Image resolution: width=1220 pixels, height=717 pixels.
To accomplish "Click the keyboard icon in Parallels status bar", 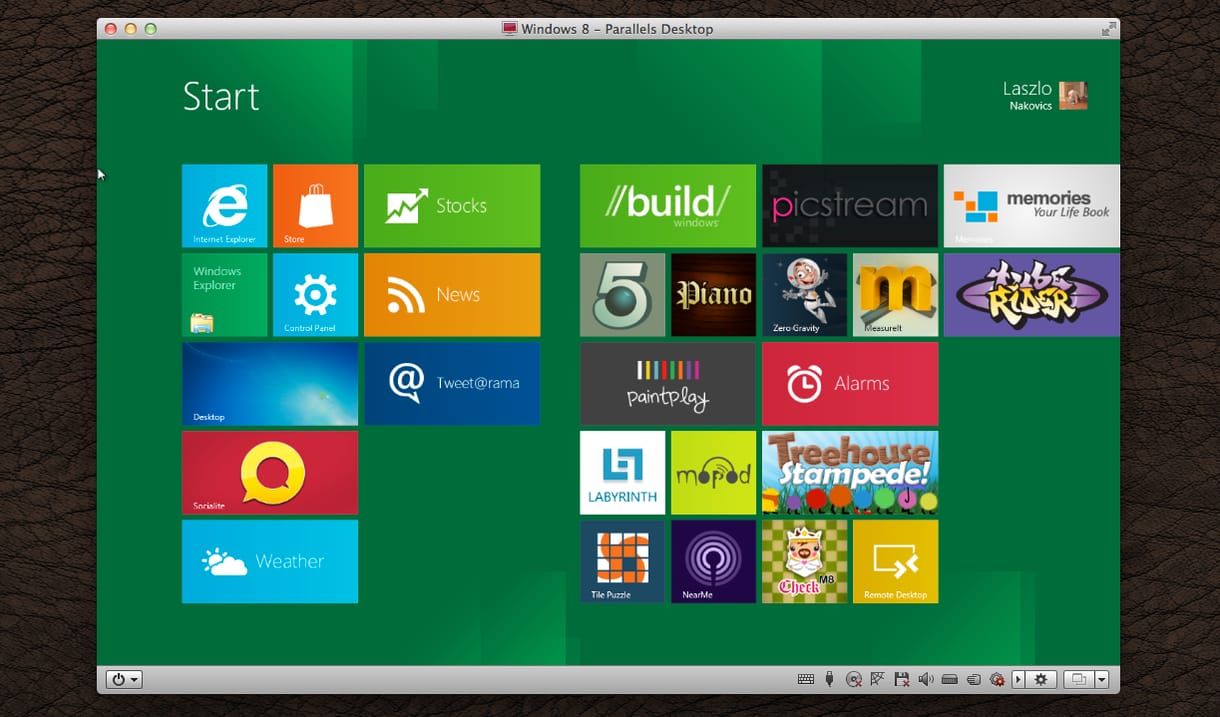I will tap(805, 680).
